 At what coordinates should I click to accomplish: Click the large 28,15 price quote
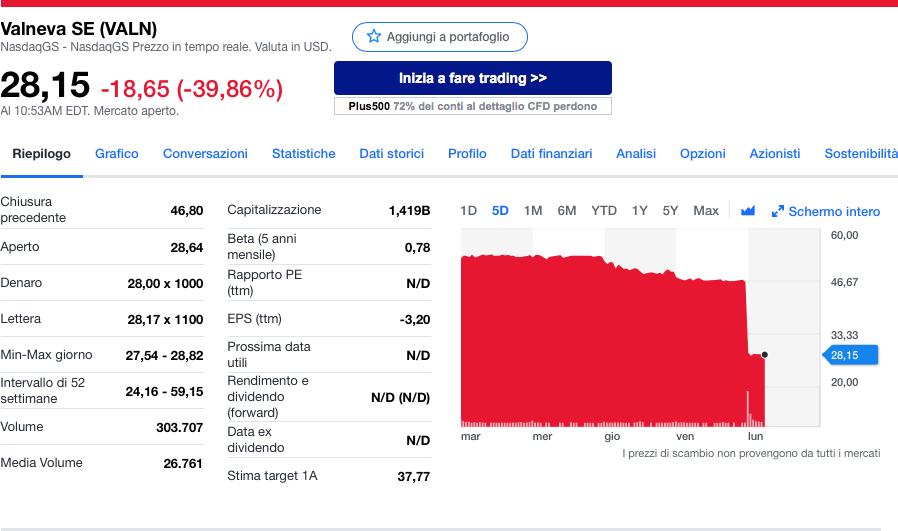(45, 85)
